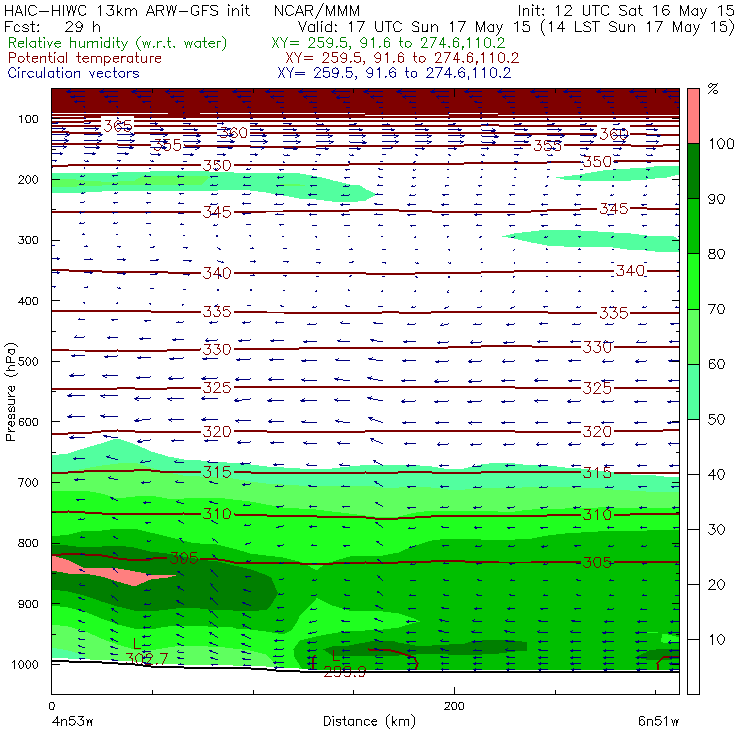740x740 pixels.
Task: Select the 'NCAR/MMM' header text
Action: [317, 10]
